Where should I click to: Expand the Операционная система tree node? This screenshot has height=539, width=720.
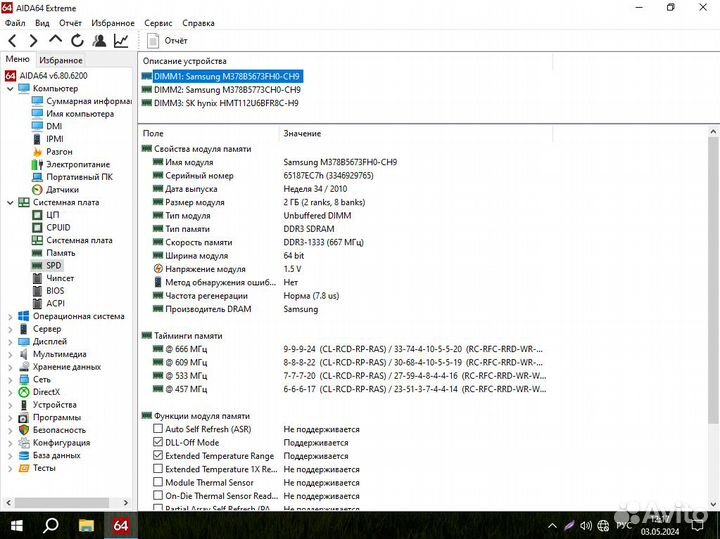pyautogui.click(x=10, y=316)
